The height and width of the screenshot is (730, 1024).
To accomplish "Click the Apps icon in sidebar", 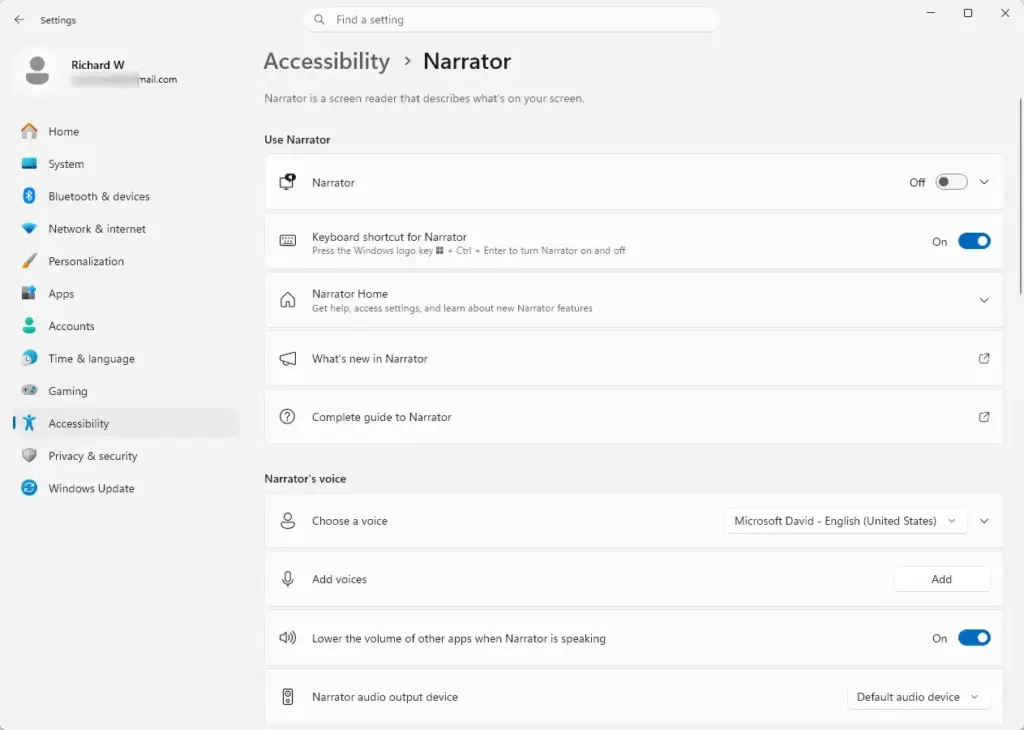I will 29,293.
